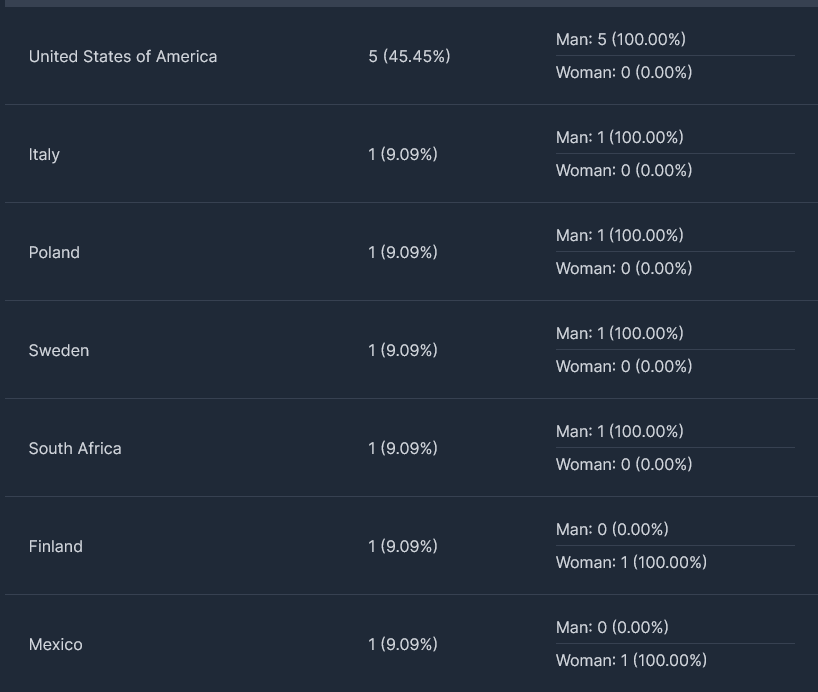Select Poland's "Woman: 0 (0.00%)" entry

[x=624, y=269]
